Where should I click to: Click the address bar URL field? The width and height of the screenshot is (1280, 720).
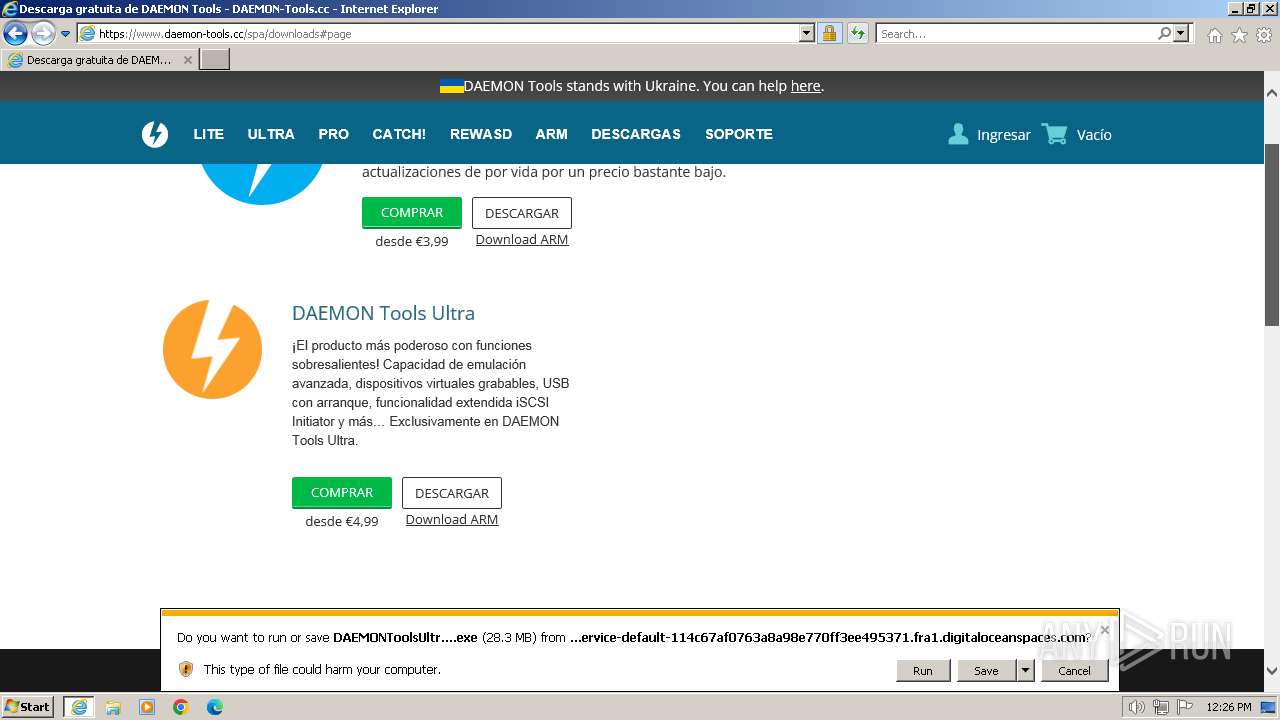pyautogui.click(x=438, y=34)
